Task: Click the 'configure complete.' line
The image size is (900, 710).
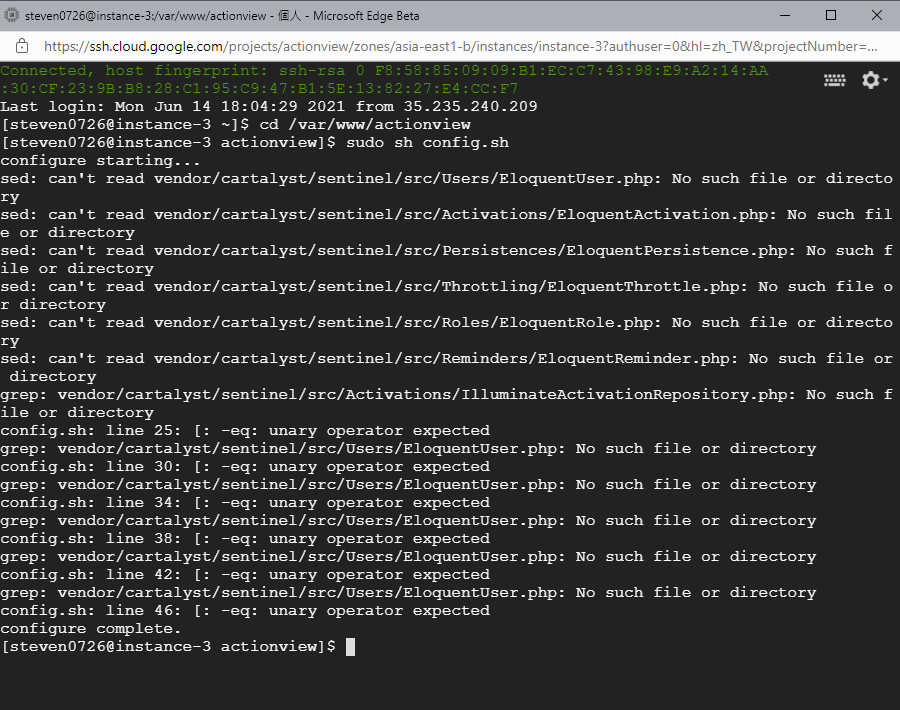Action: 91,628
